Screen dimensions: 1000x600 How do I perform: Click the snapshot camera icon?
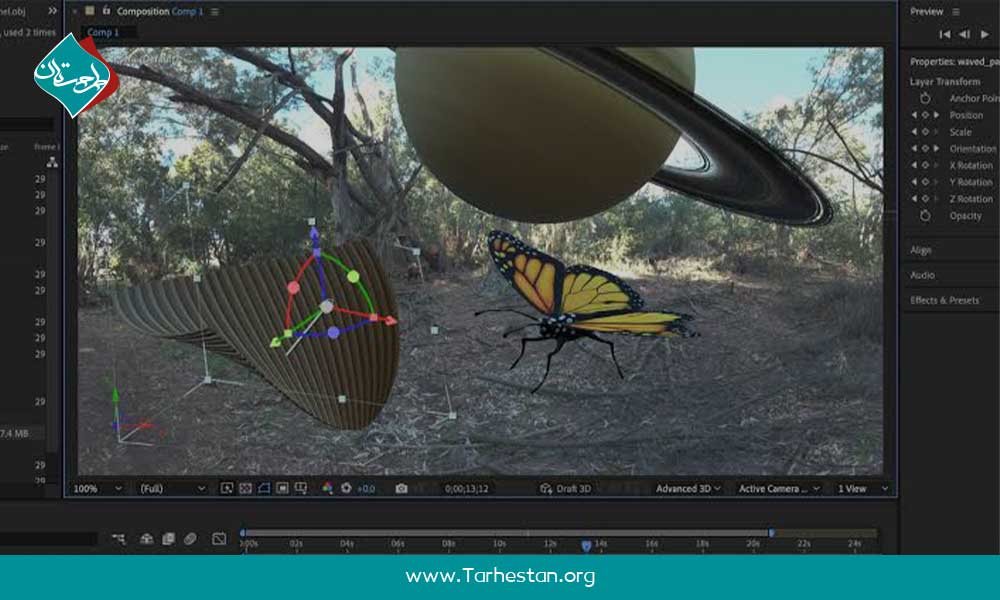coord(401,488)
